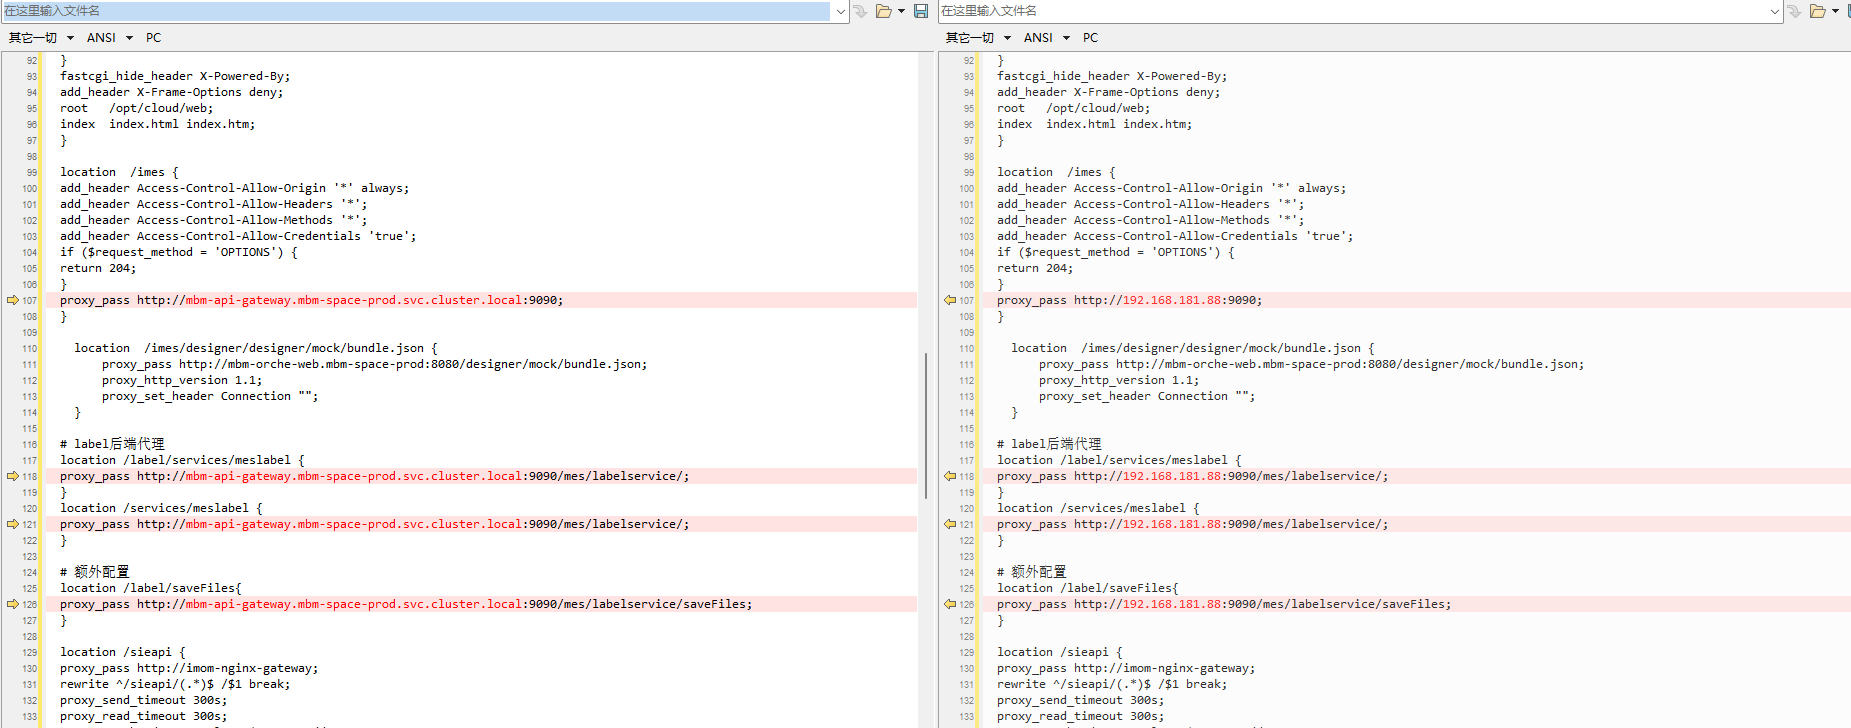
Task: Copy line 118 to right via left gutter arrow
Action: click(13, 476)
